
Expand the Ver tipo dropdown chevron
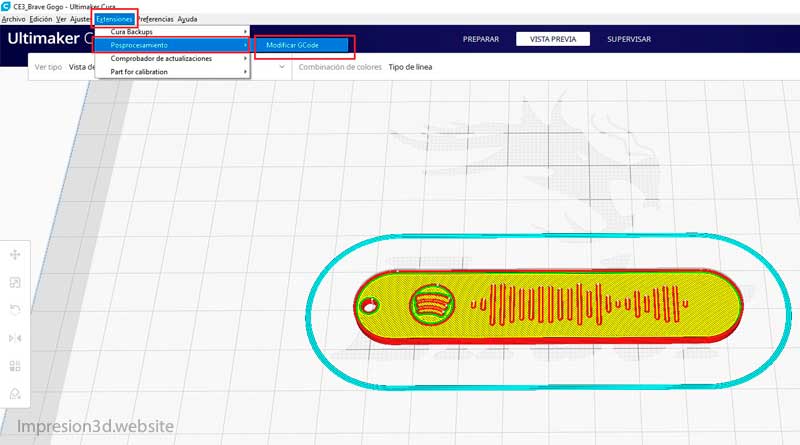[x=282, y=67]
